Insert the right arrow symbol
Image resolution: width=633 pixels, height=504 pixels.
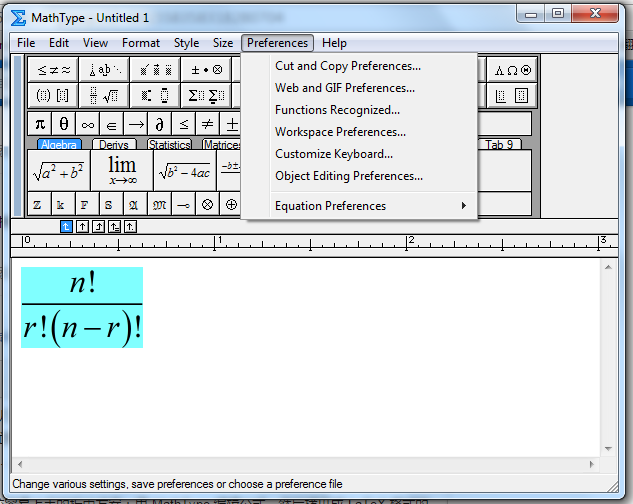click(136, 124)
